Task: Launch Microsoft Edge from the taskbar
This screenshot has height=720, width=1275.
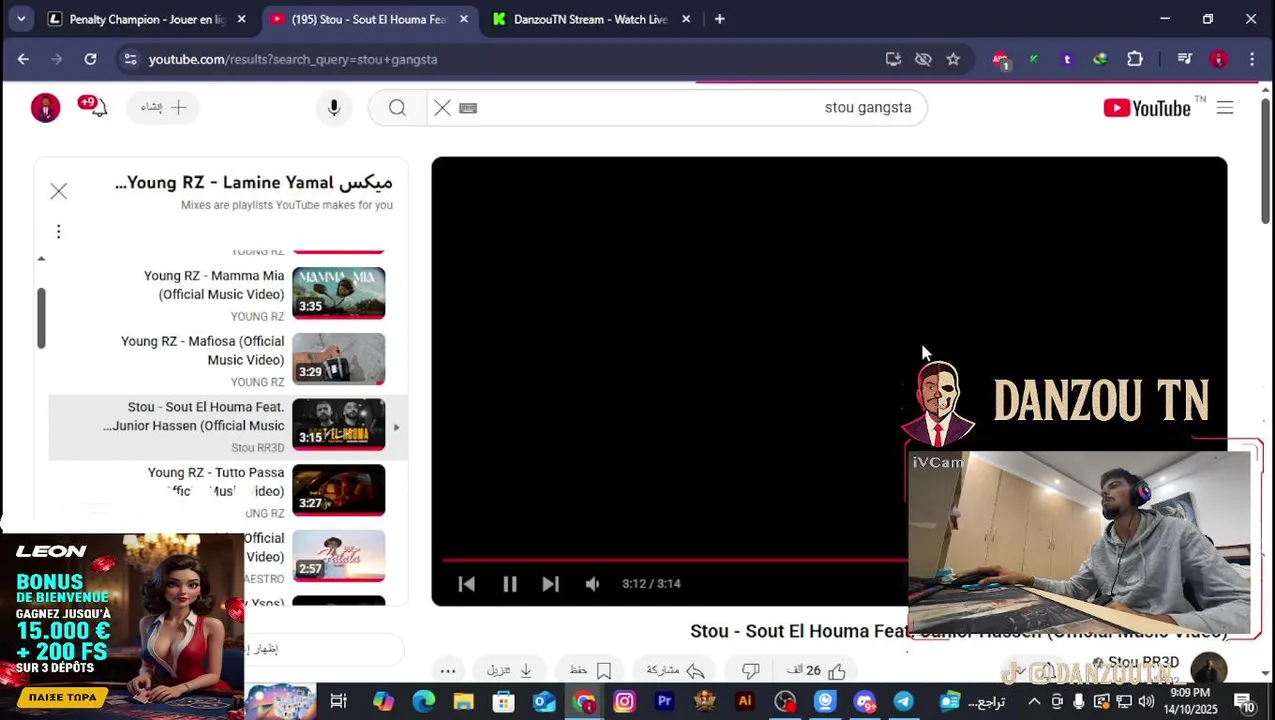Action: (424, 701)
